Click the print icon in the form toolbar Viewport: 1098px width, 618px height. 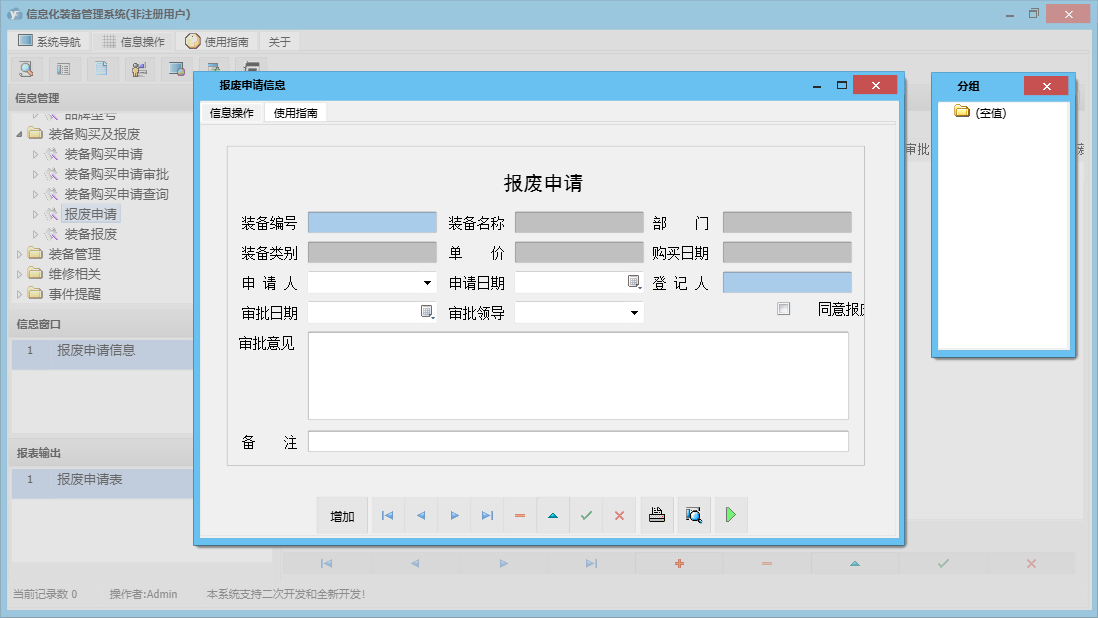(656, 515)
